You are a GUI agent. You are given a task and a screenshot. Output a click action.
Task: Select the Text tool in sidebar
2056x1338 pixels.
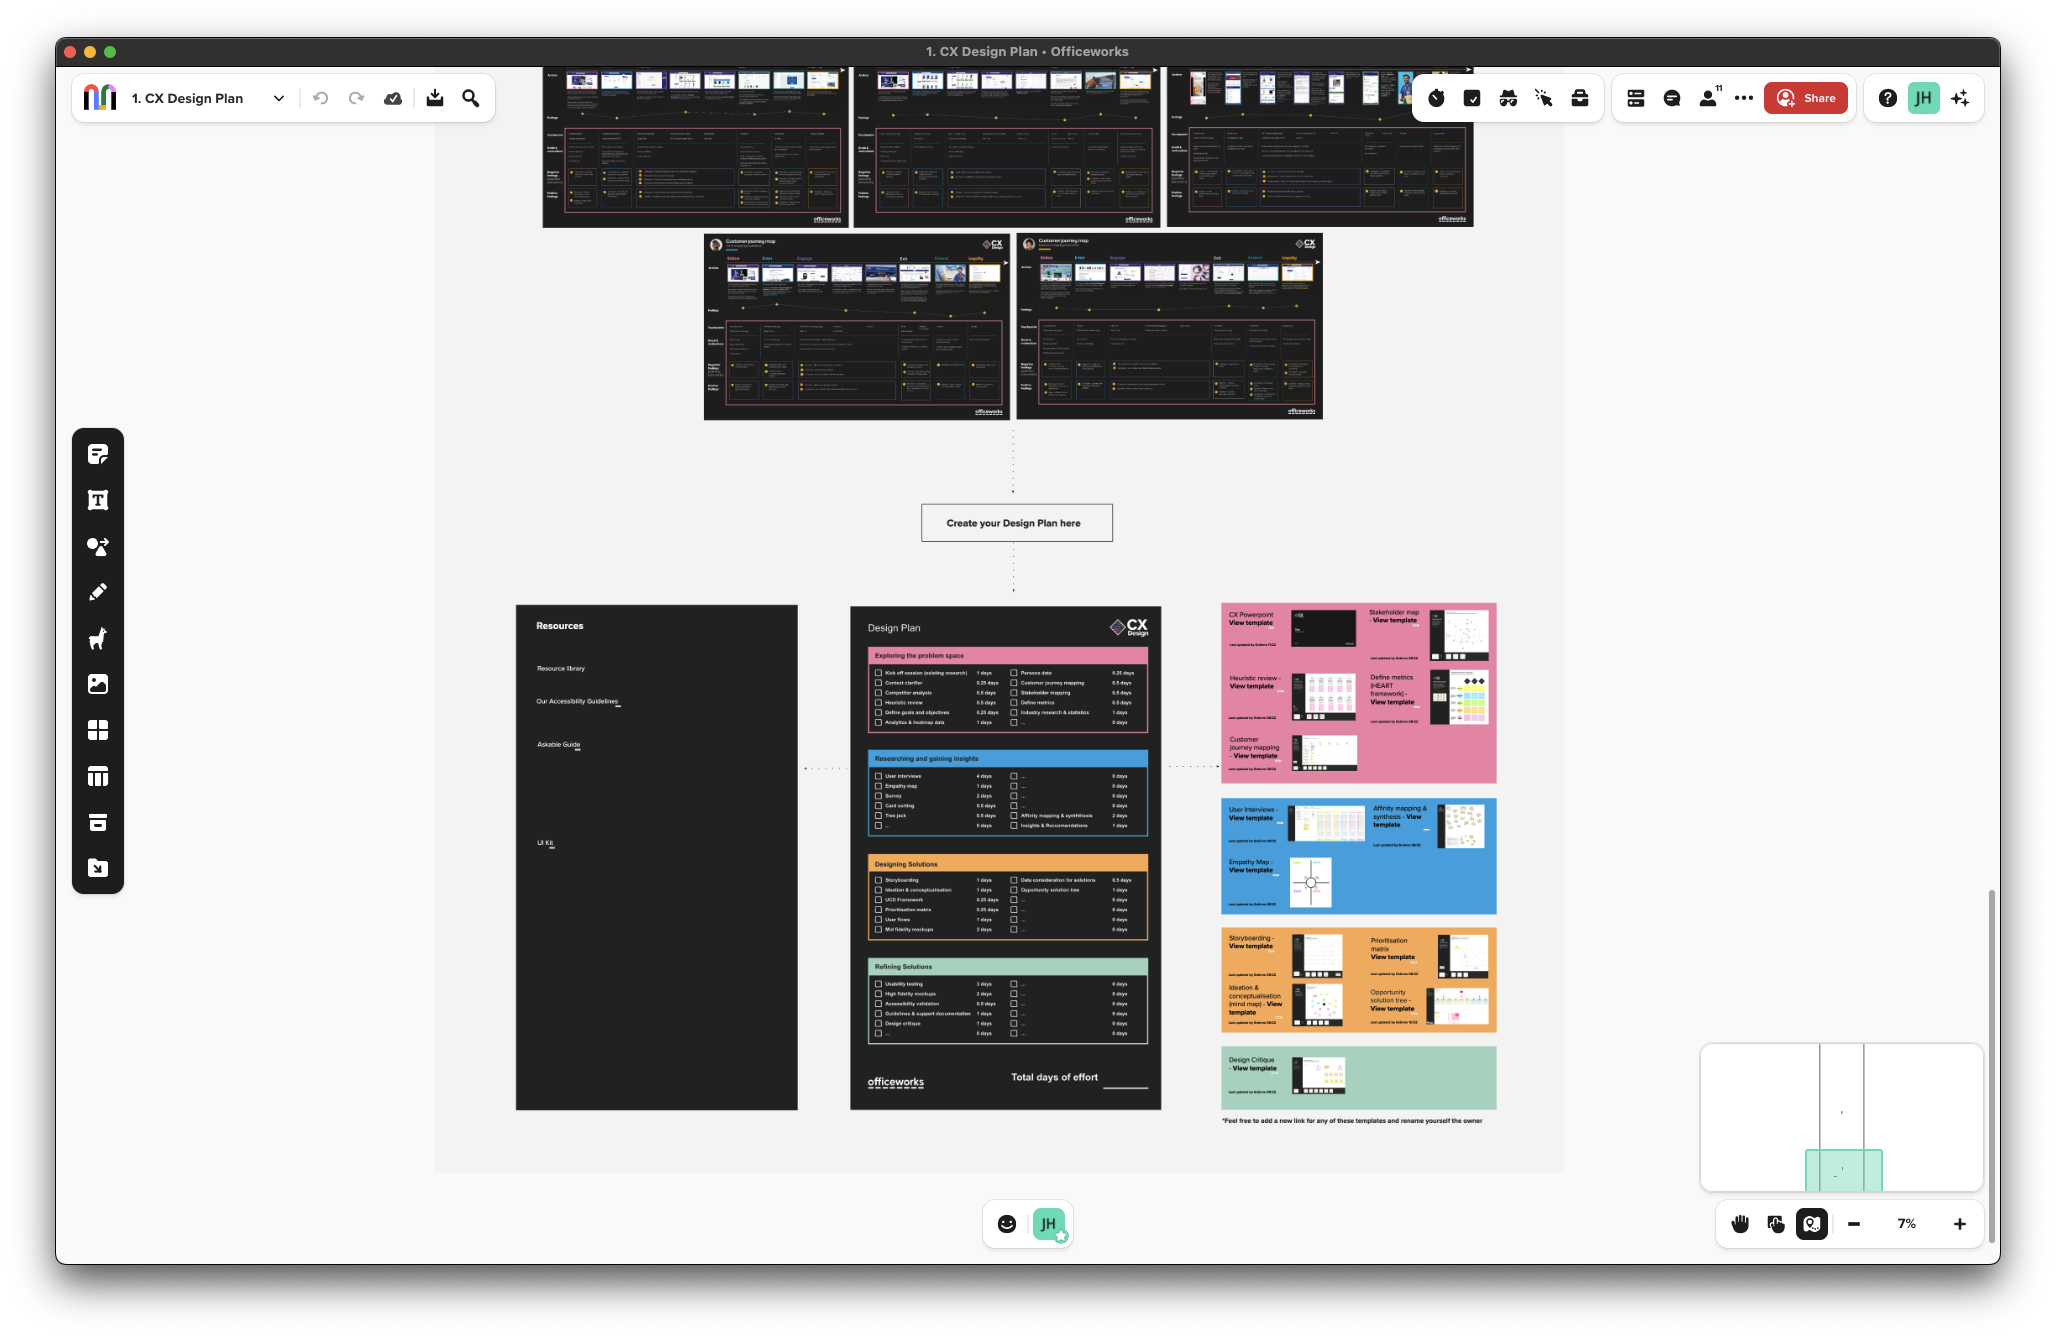pyautogui.click(x=98, y=501)
